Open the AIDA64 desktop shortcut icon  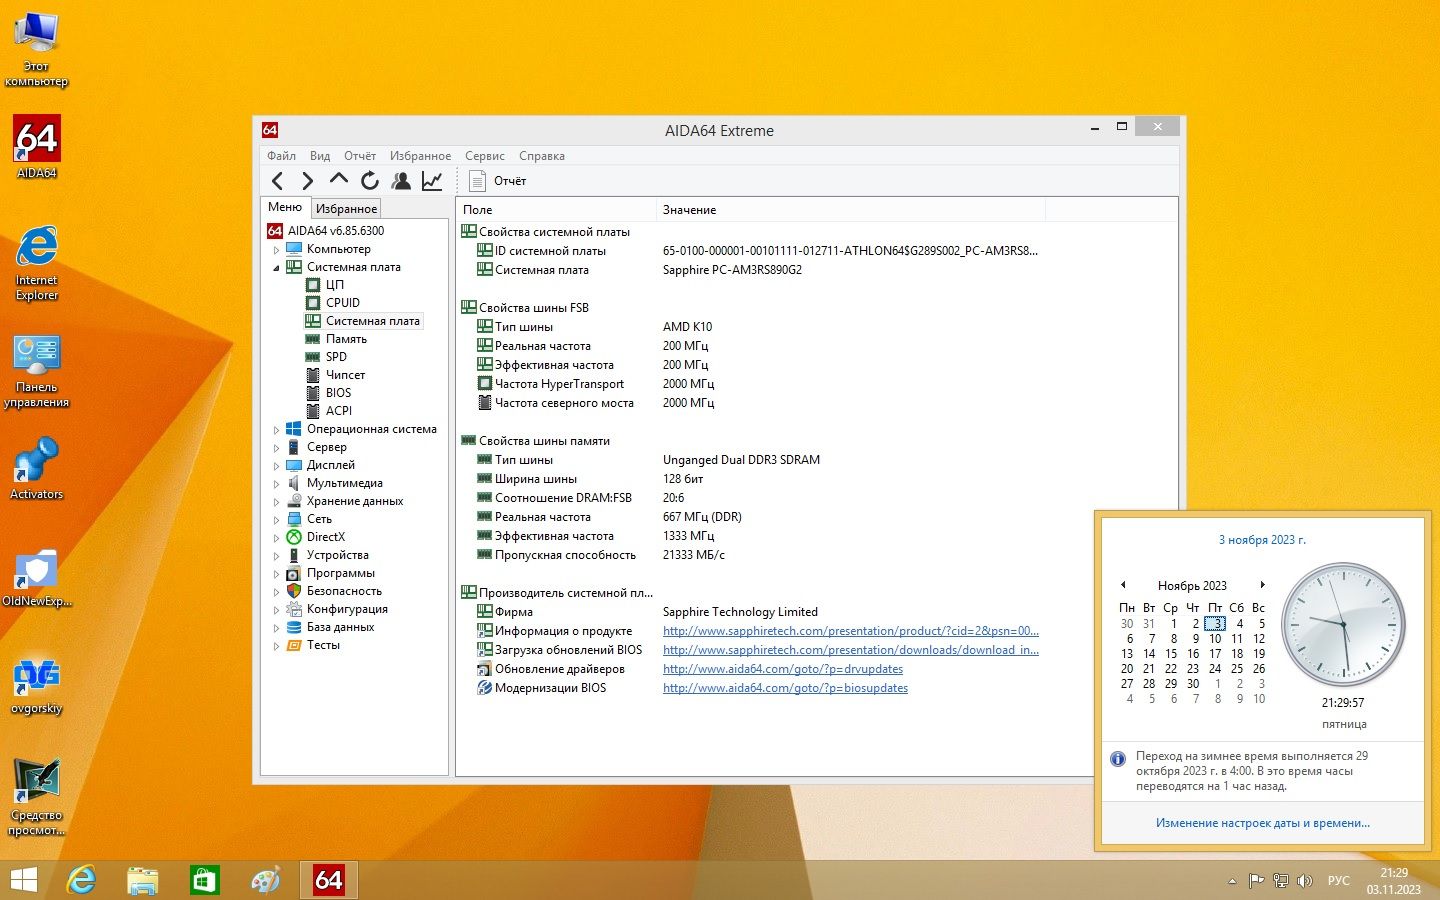[x=36, y=147]
